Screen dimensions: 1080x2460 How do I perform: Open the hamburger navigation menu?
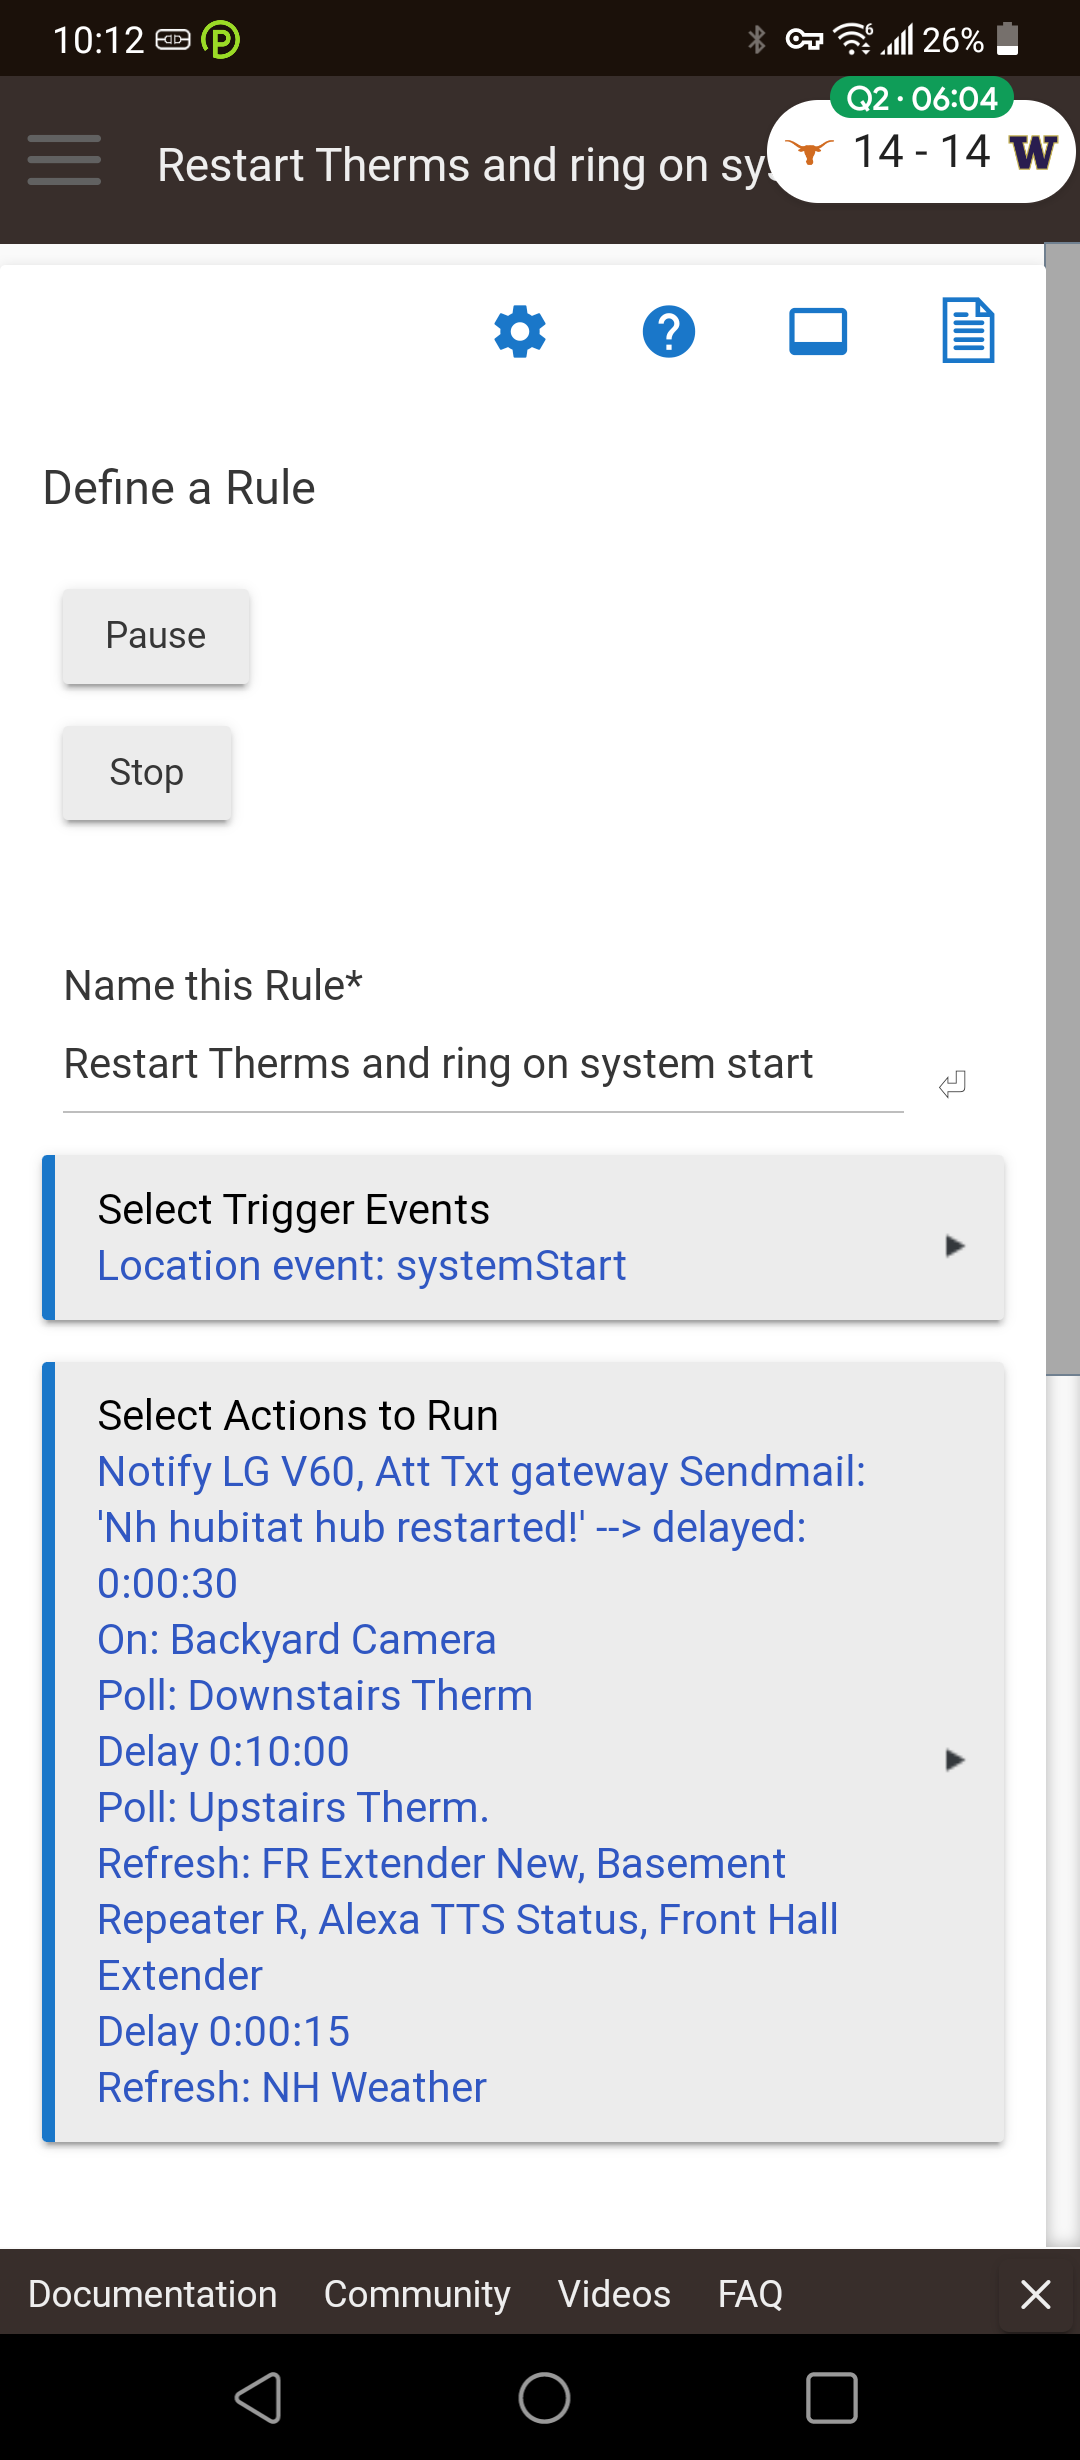(64, 160)
